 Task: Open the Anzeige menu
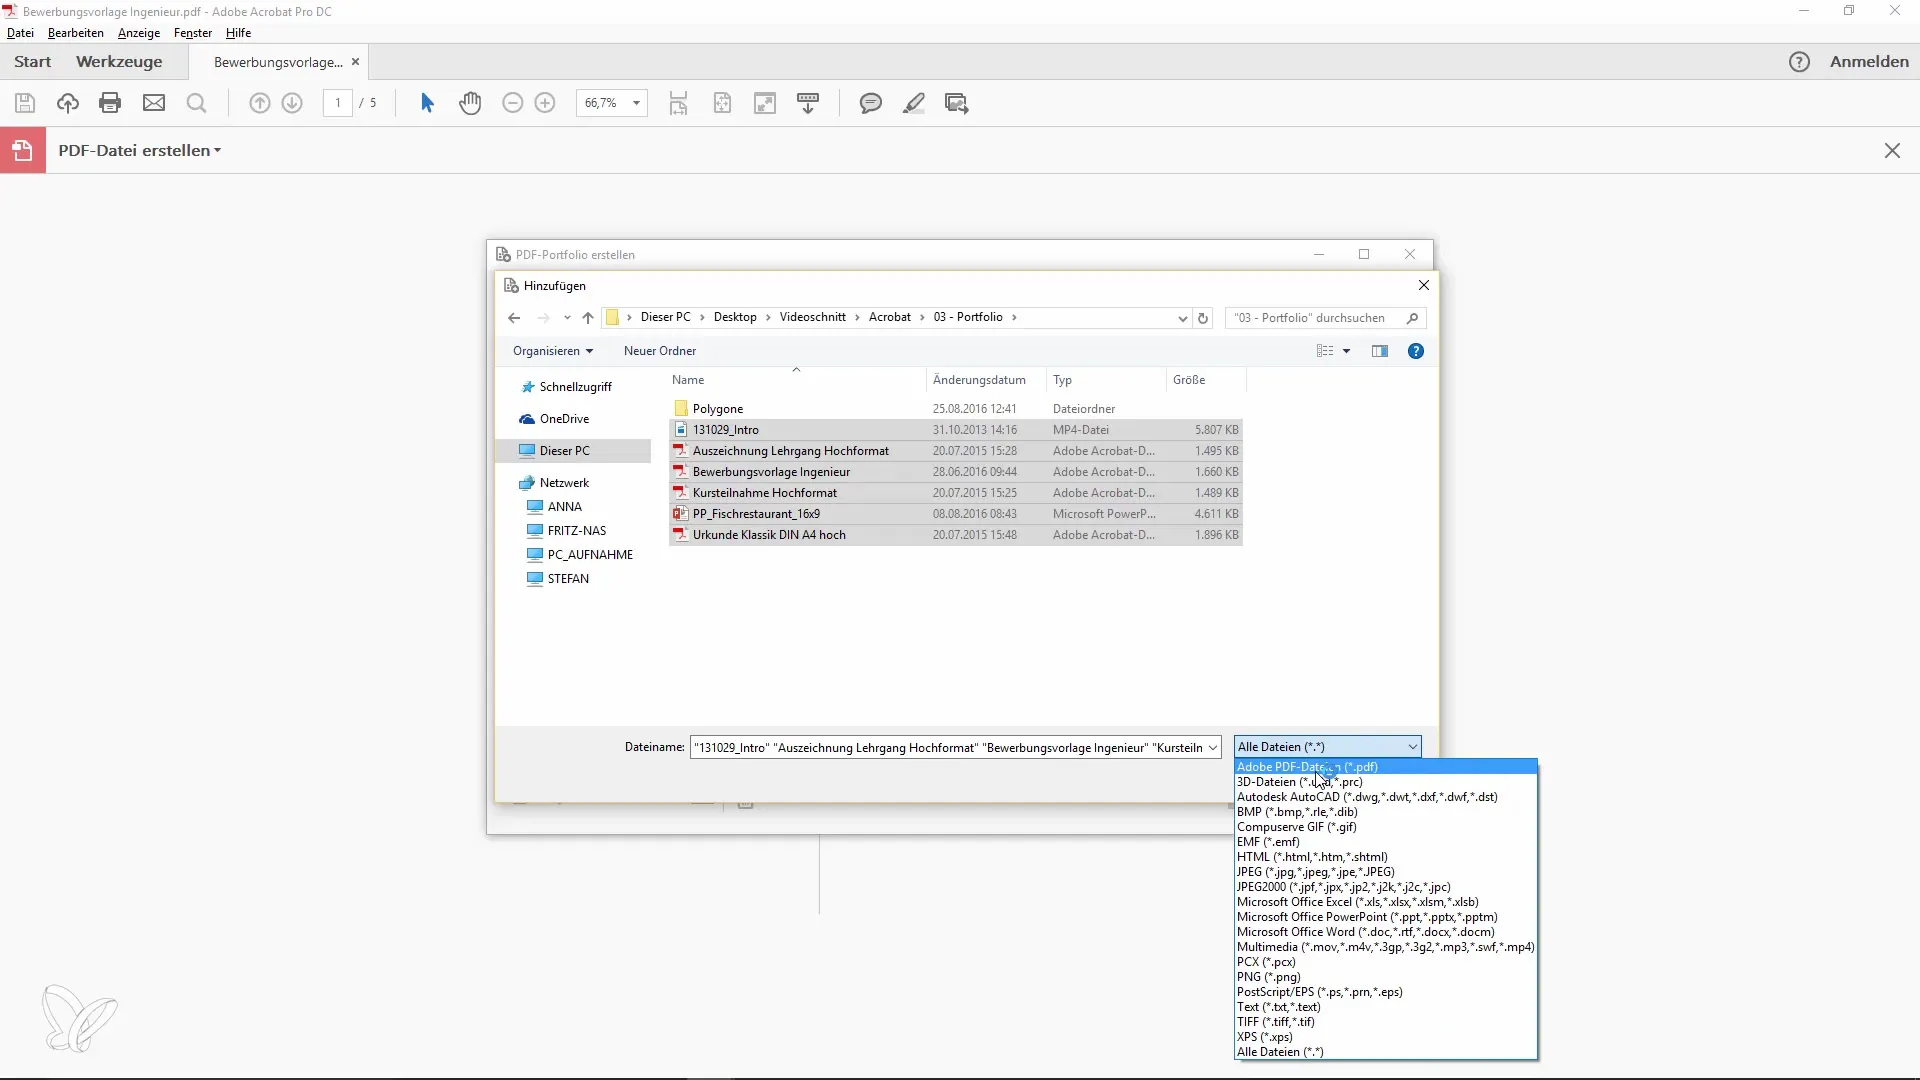(x=139, y=33)
